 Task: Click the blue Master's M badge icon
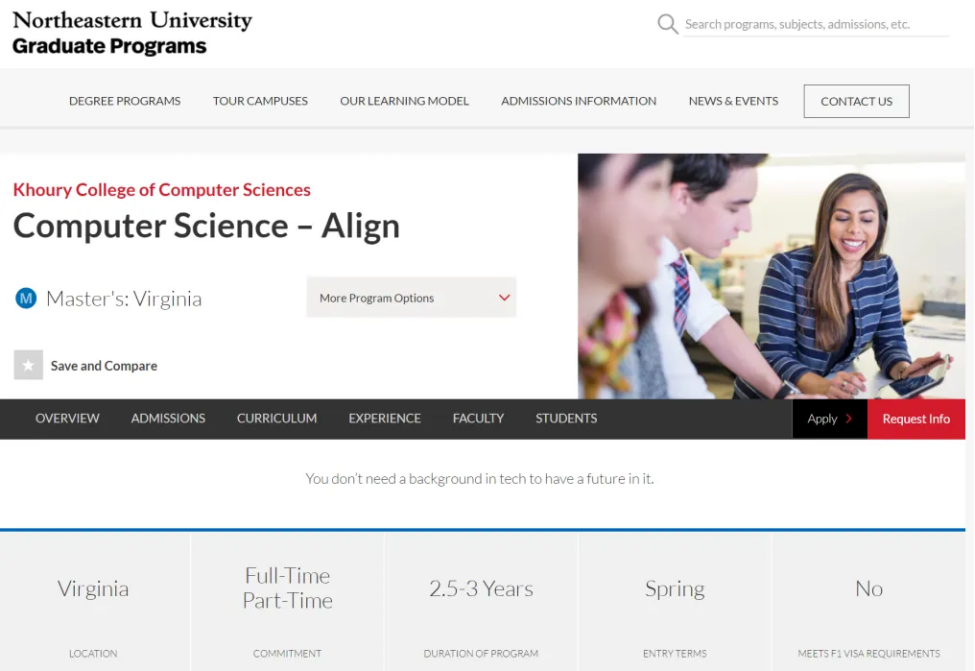[26, 298]
